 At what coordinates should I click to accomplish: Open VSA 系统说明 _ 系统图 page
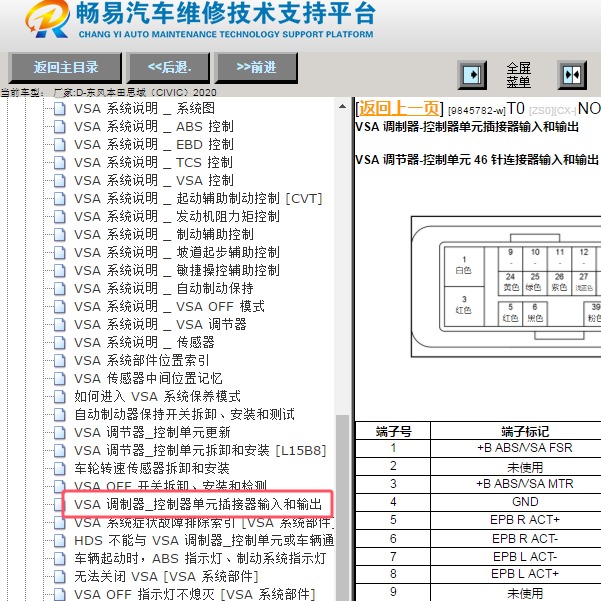point(144,108)
